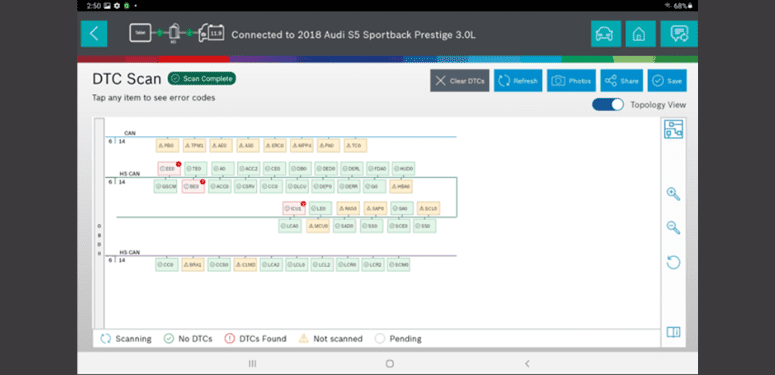
Task: Click the Clear DTCs button
Action: click(460, 81)
